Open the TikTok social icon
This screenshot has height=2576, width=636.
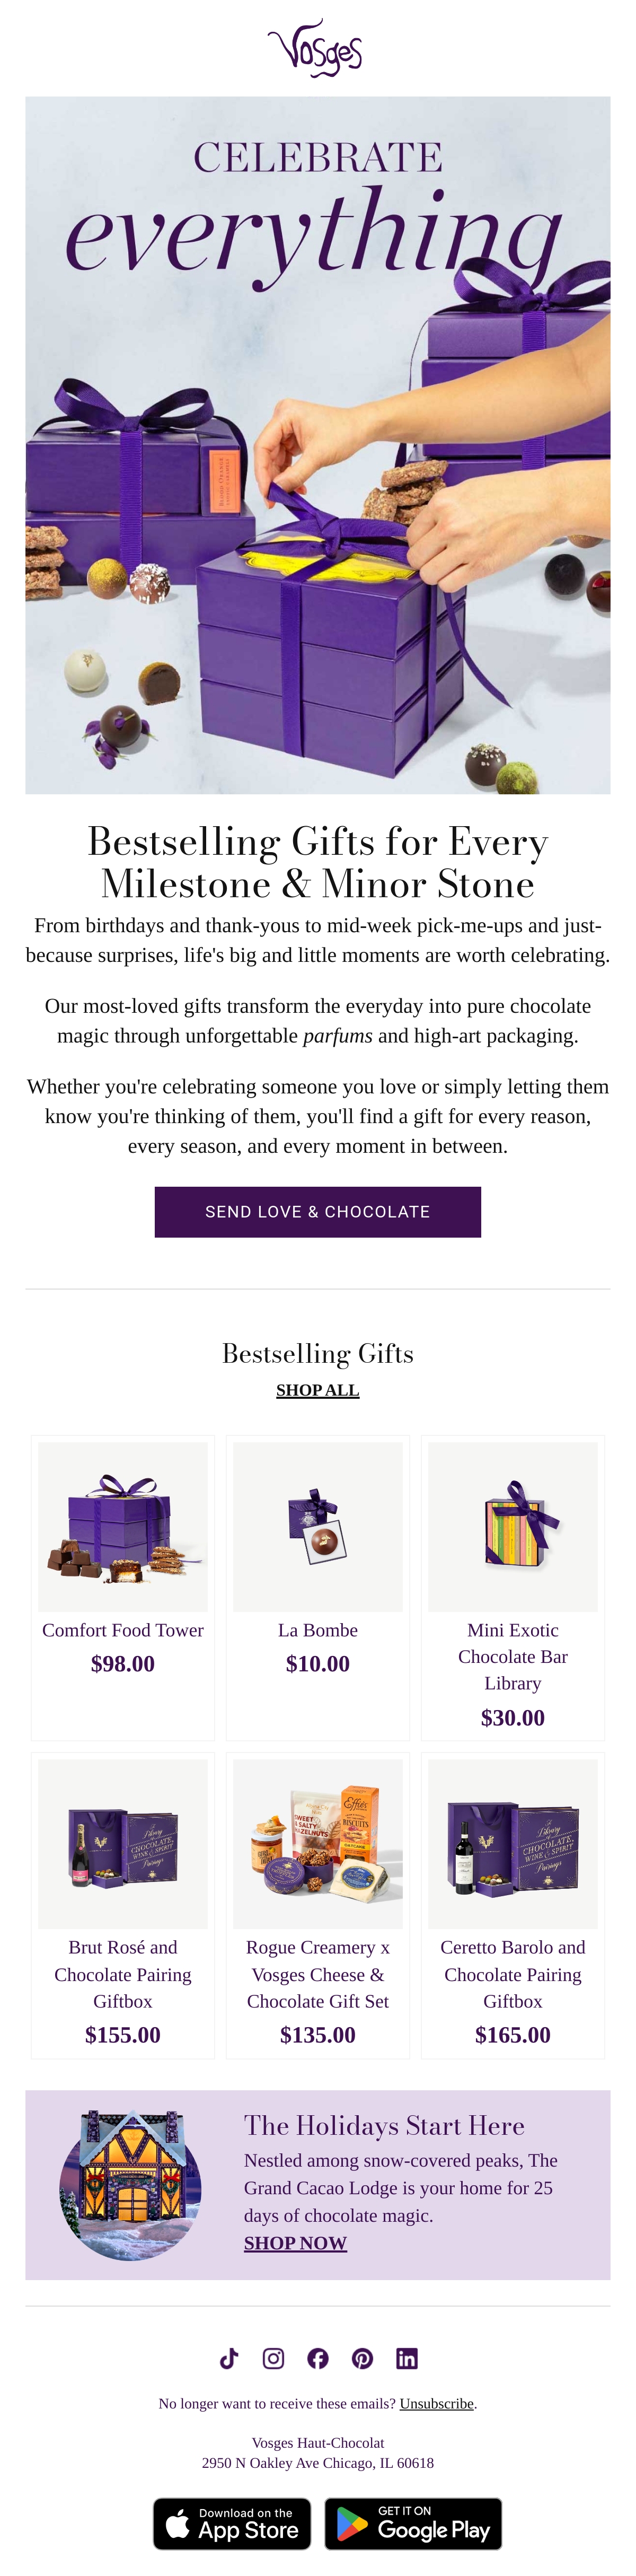(229, 2358)
